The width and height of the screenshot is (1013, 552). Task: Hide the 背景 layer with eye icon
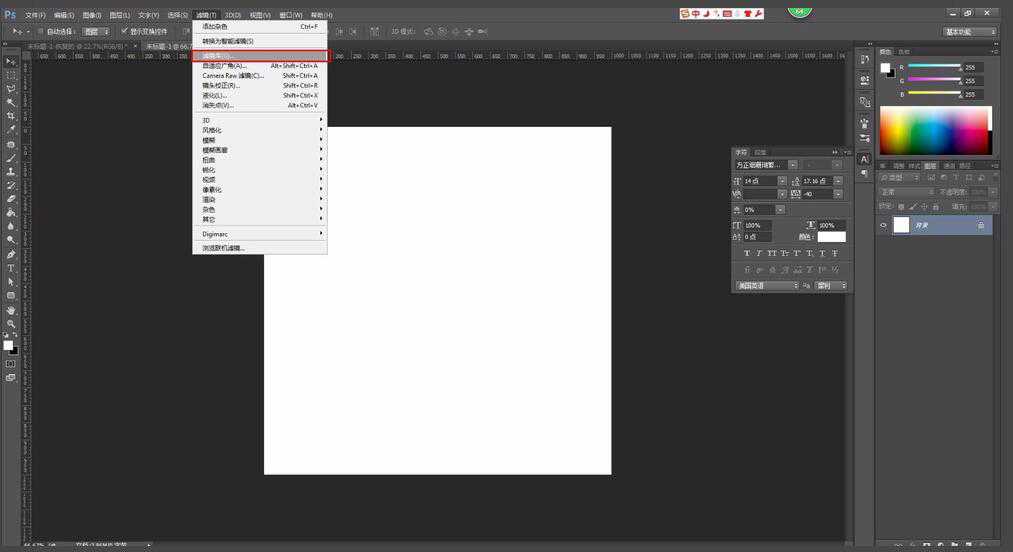tap(883, 226)
